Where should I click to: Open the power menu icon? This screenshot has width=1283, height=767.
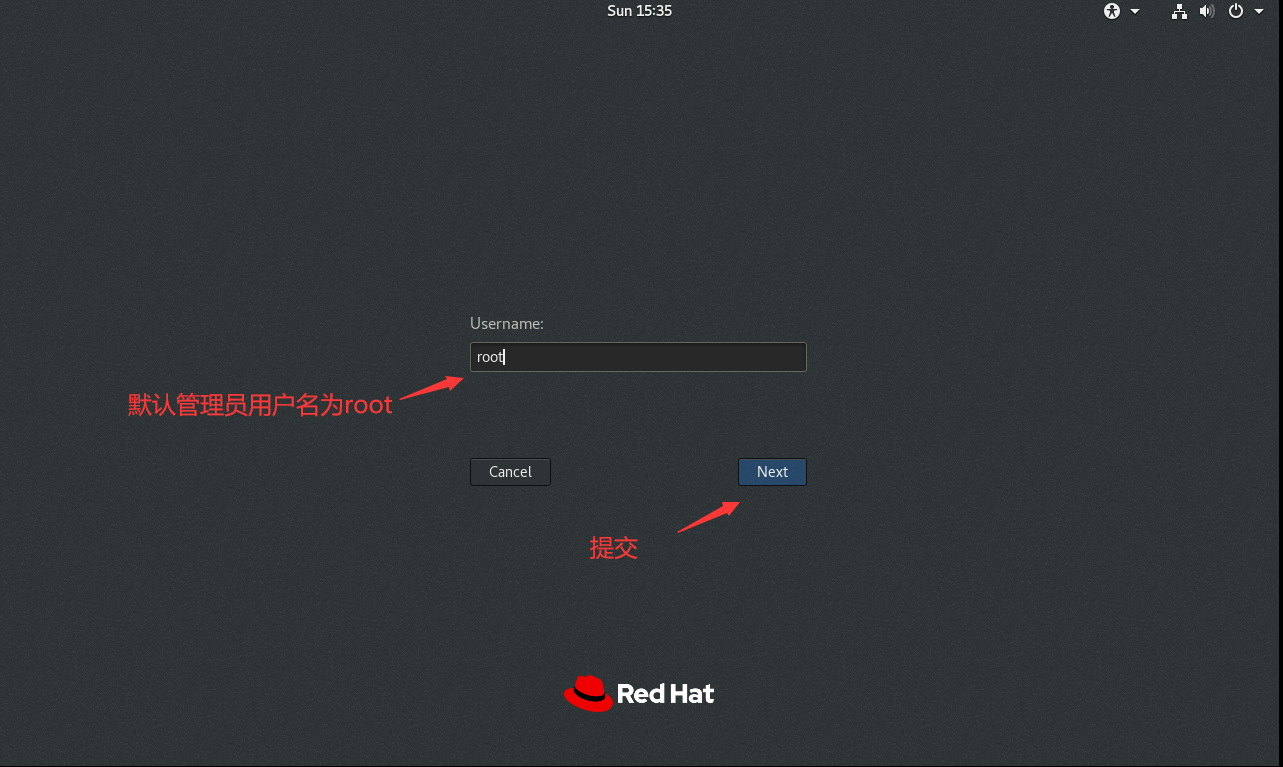pos(1236,11)
